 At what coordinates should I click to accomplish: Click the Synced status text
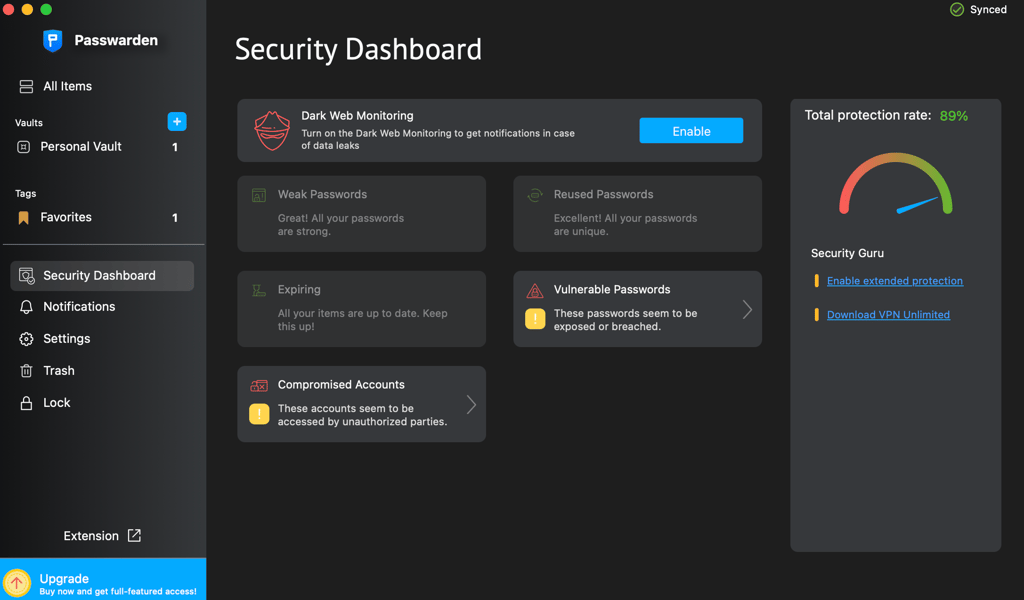988,9
